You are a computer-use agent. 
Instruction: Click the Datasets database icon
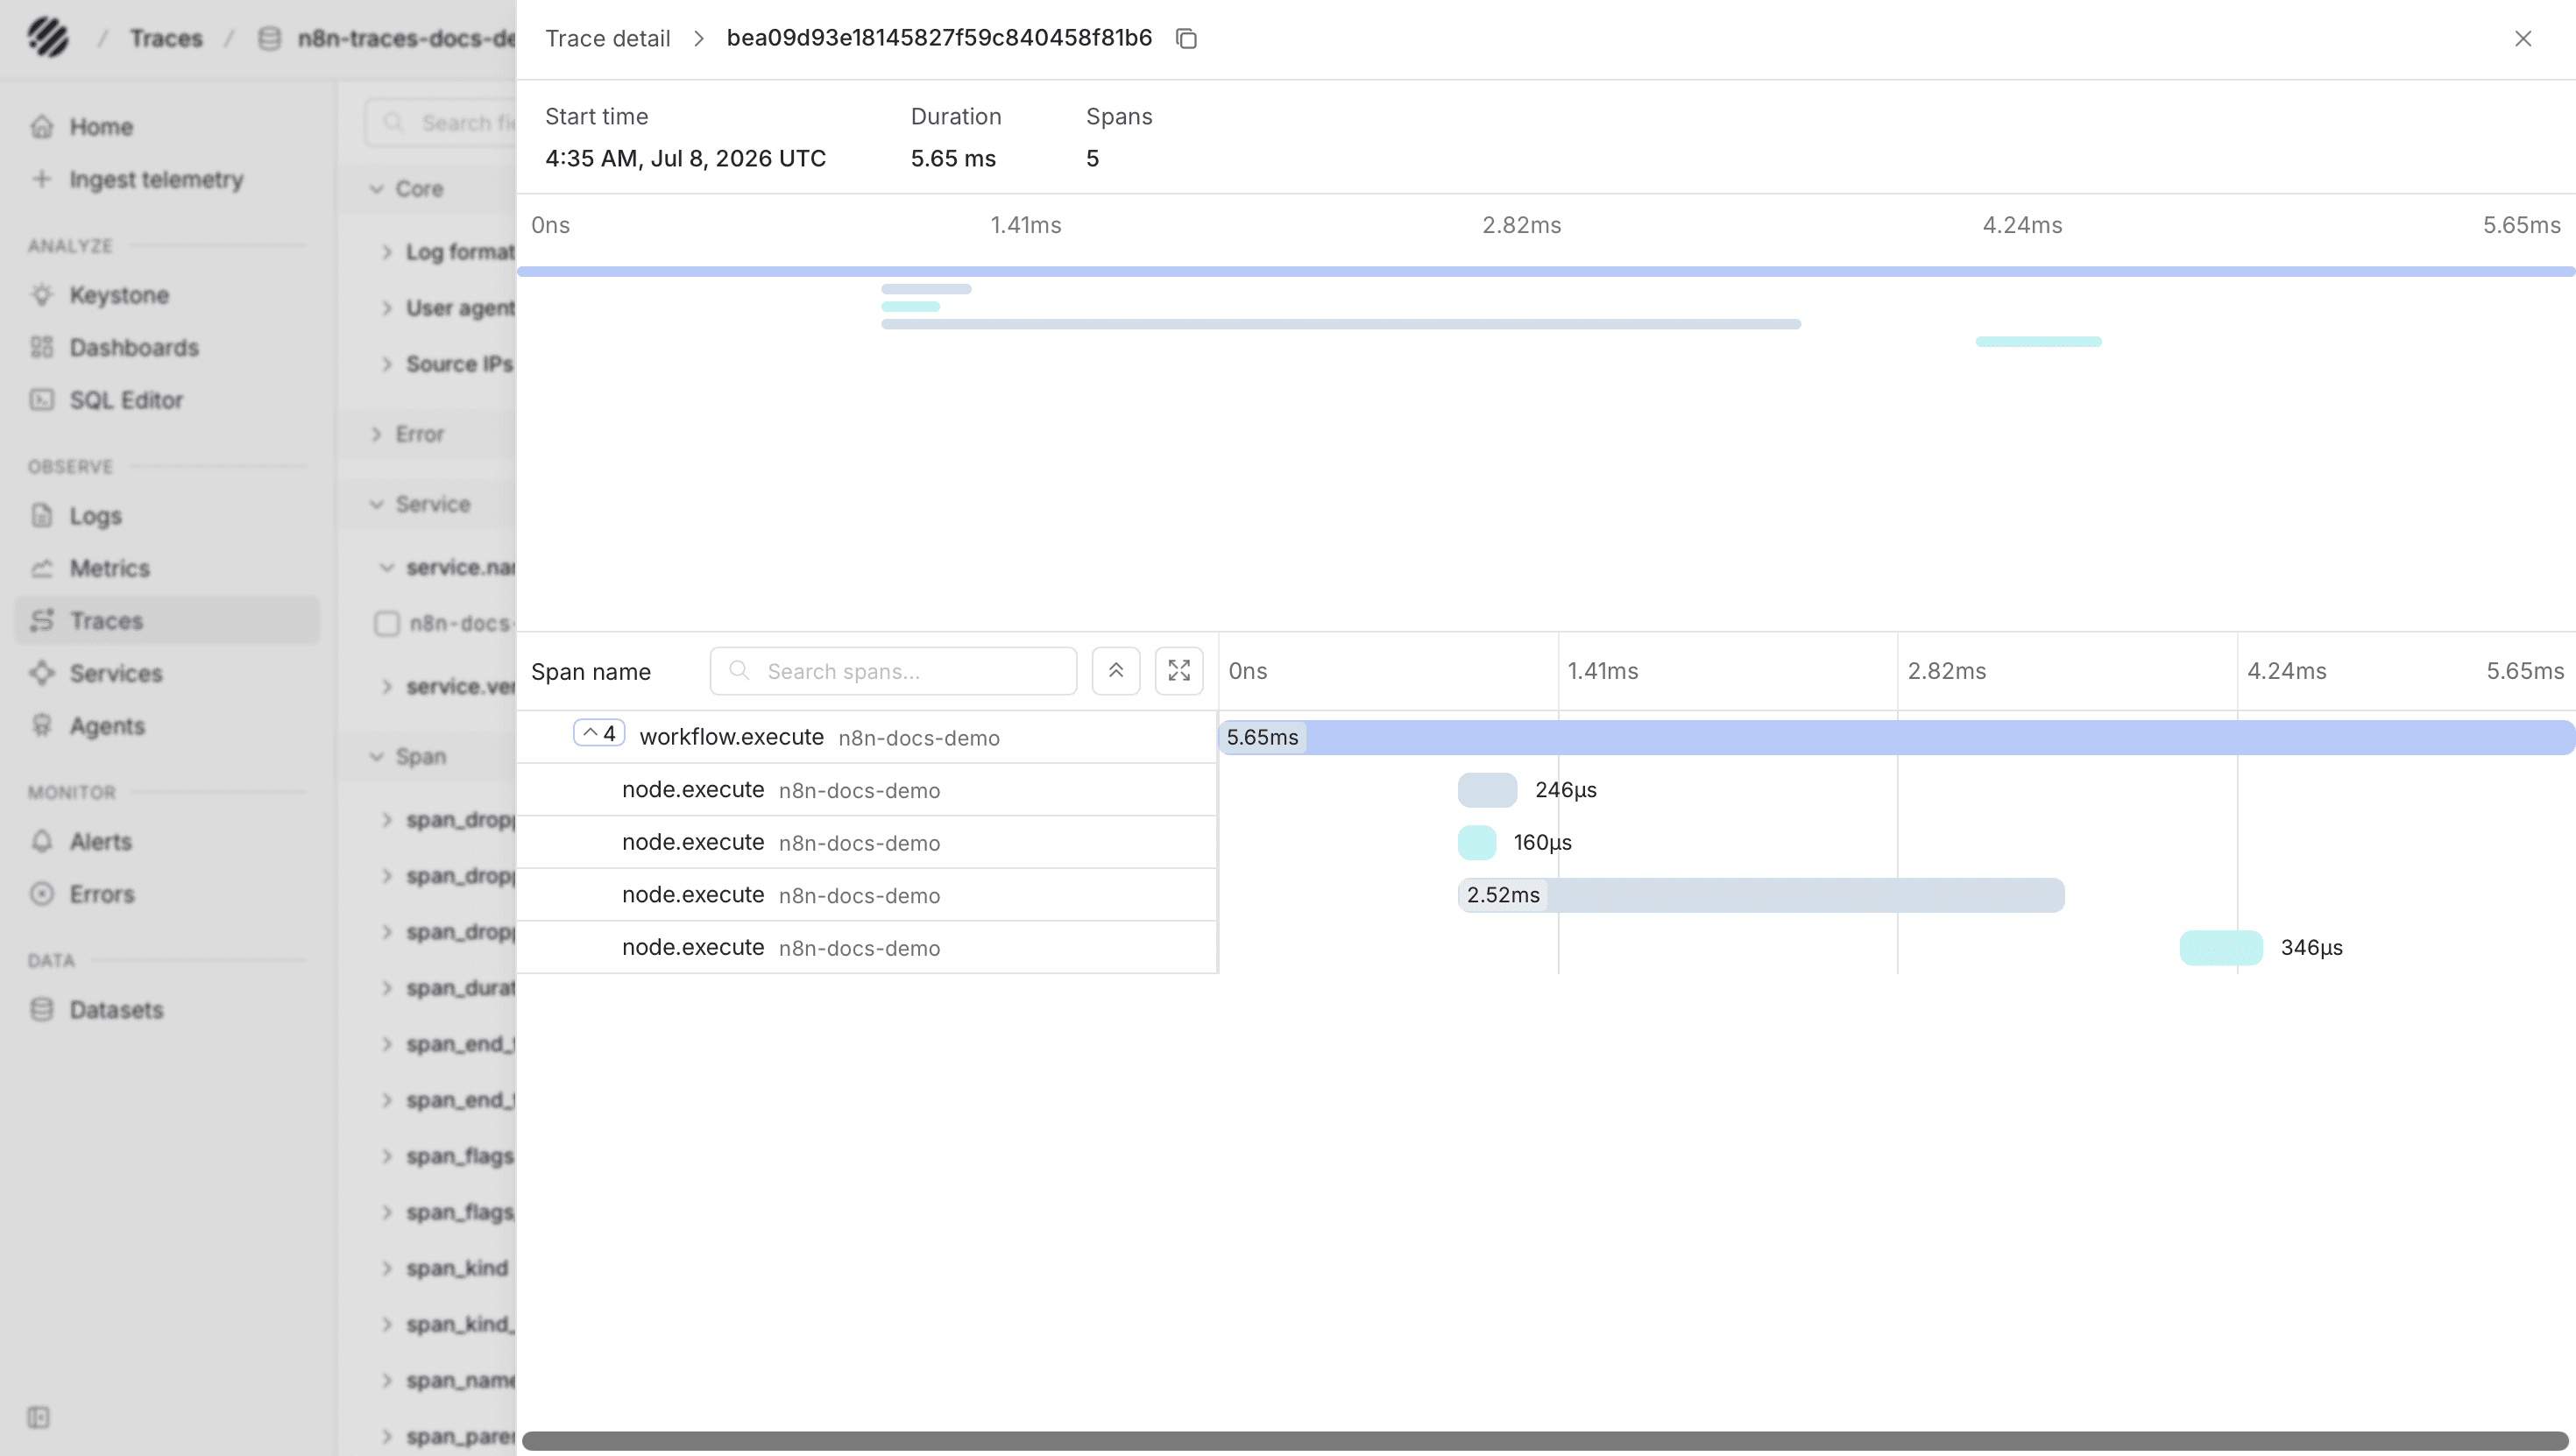[42, 1010]
